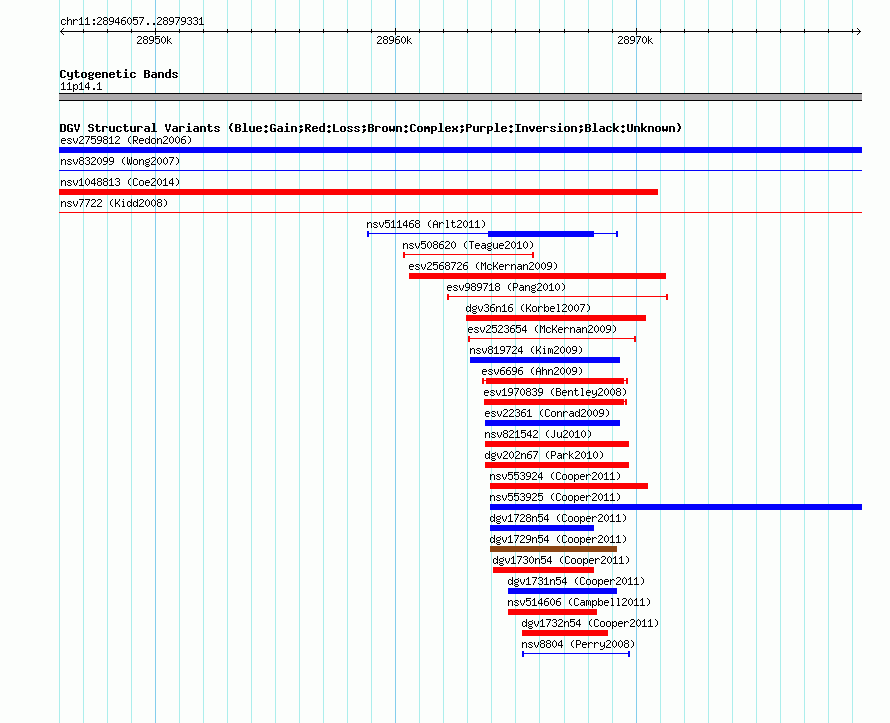
Task: Open the dgv1731n54 (Cooper2011) label
Action: [x=577, y=581]
